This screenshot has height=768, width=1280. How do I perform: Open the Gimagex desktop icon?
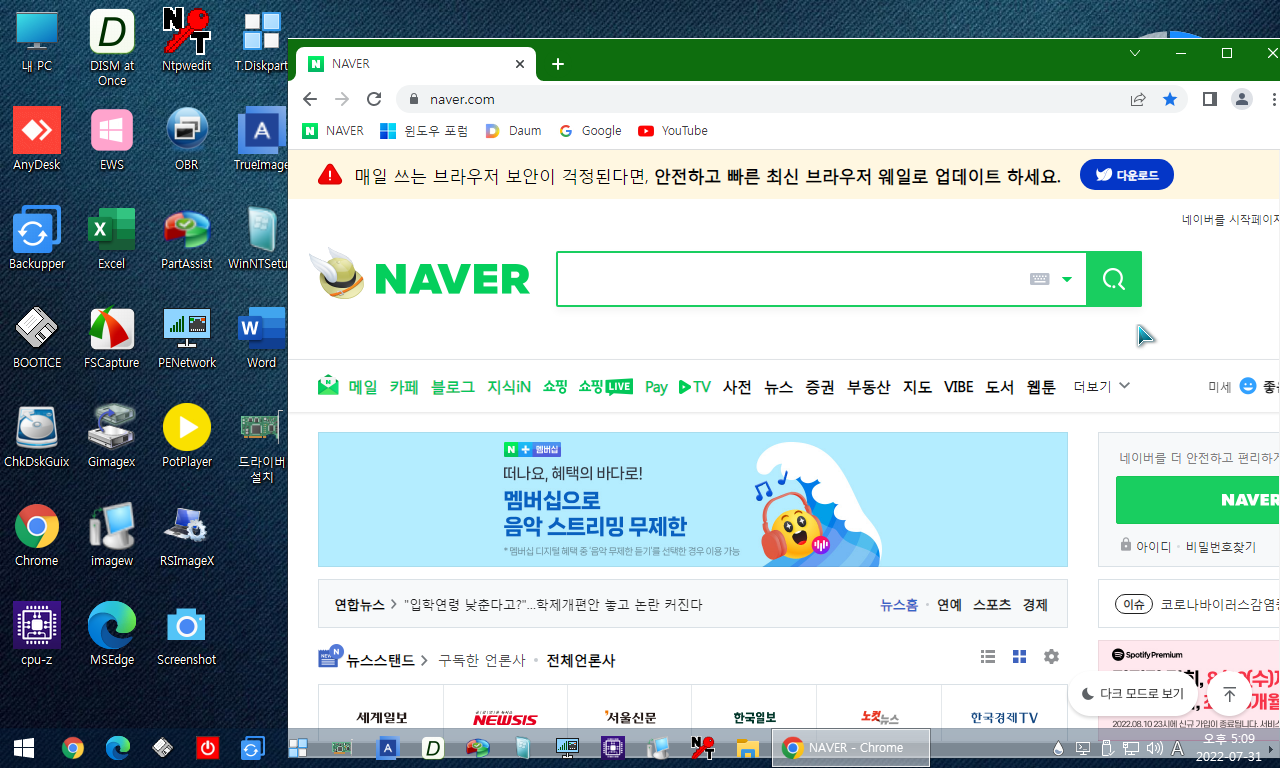coord(112,436)
